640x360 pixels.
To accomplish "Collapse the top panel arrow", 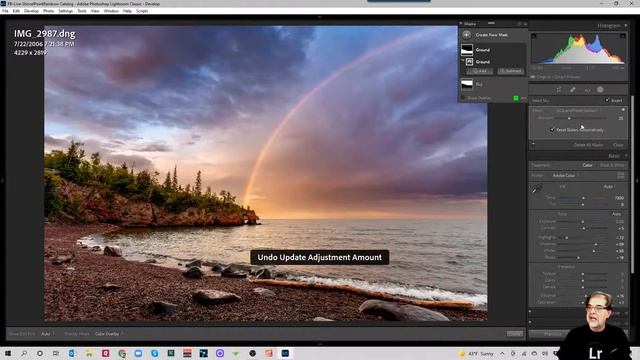I will (x=320, y=18).
